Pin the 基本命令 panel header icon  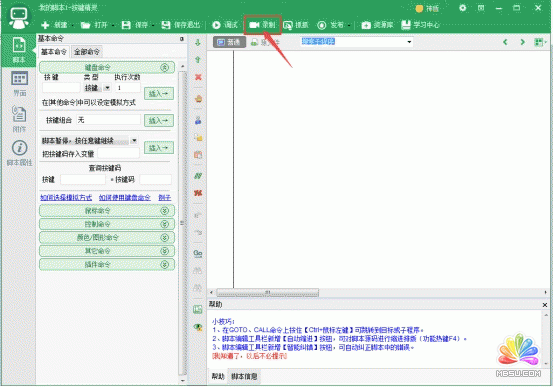(182, 38)
